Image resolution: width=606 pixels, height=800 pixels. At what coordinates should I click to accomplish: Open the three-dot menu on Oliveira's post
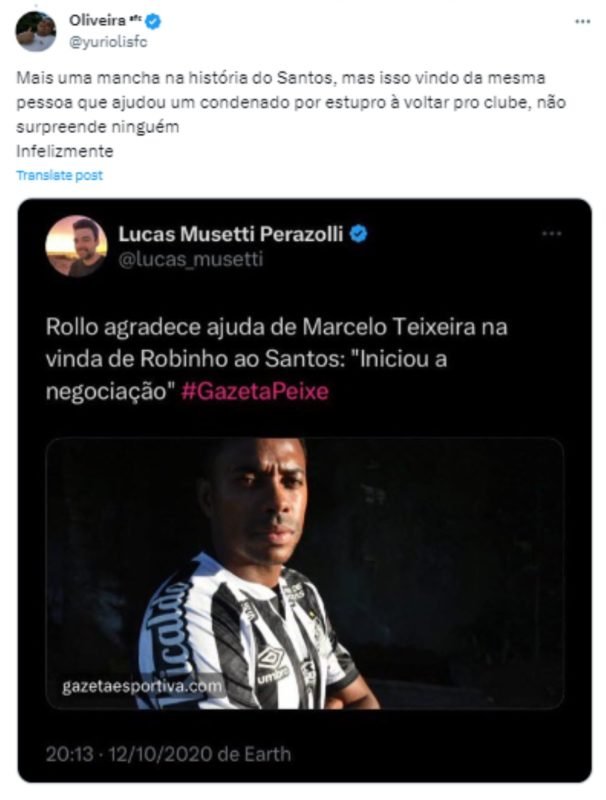click(x=582, y=21)
